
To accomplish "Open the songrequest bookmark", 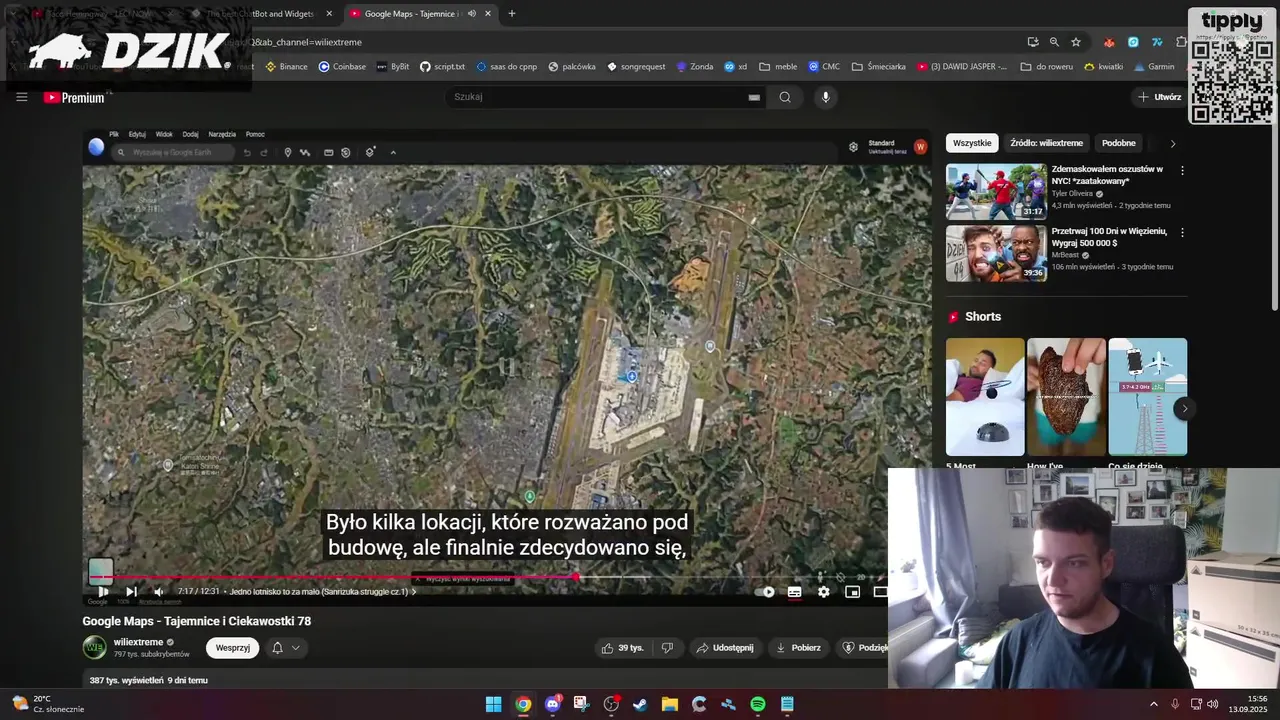I will point(636,67).
